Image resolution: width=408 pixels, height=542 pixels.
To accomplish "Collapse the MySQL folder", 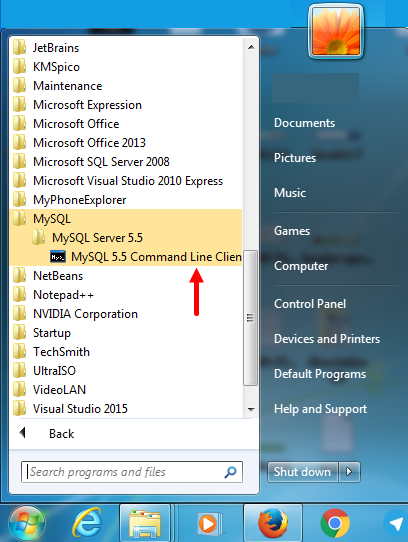I will (x=126, y=219).
